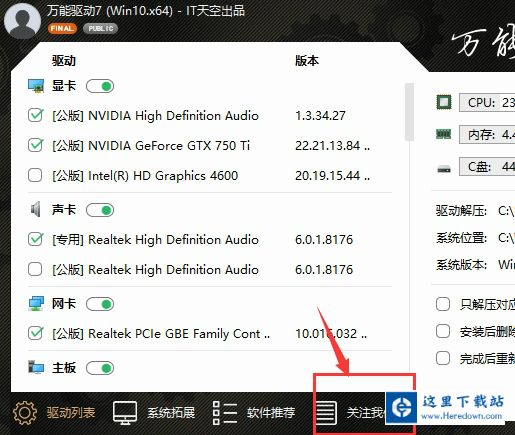
Task: Uncheck Realtek PCIe GBE Family Controller
Action: point(35,333)
